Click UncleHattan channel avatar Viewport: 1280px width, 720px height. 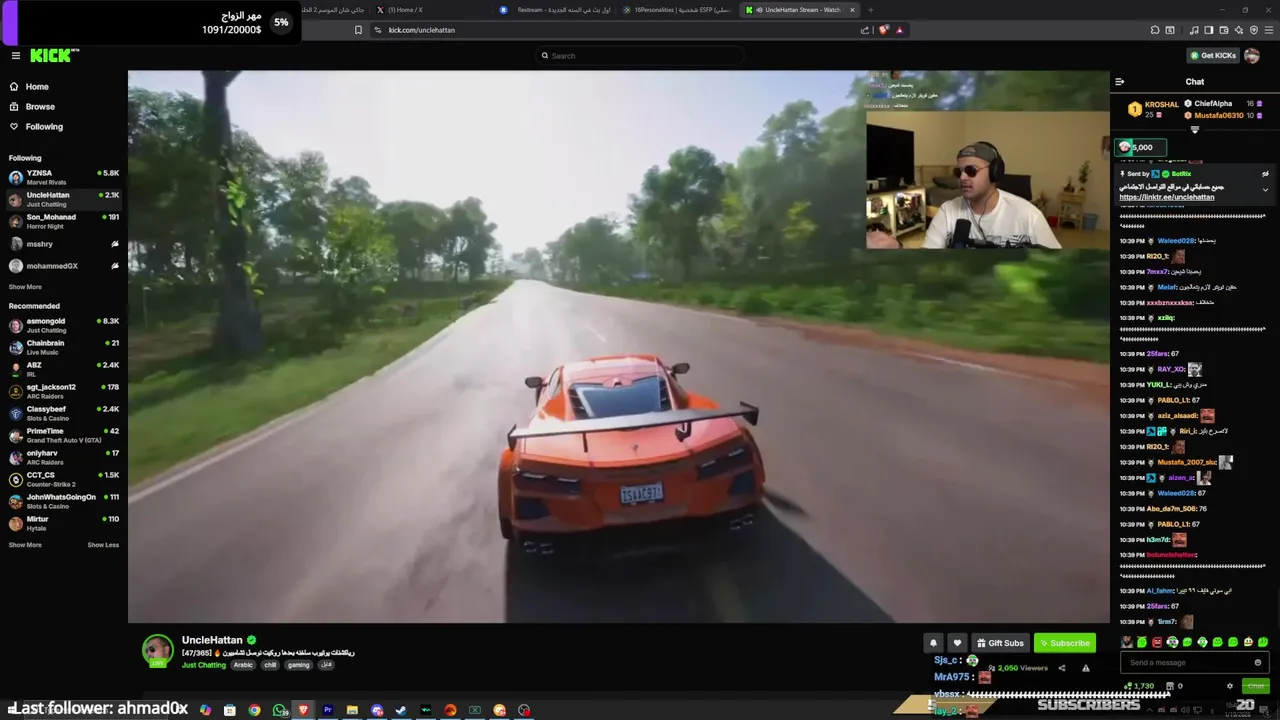(157, 650)
